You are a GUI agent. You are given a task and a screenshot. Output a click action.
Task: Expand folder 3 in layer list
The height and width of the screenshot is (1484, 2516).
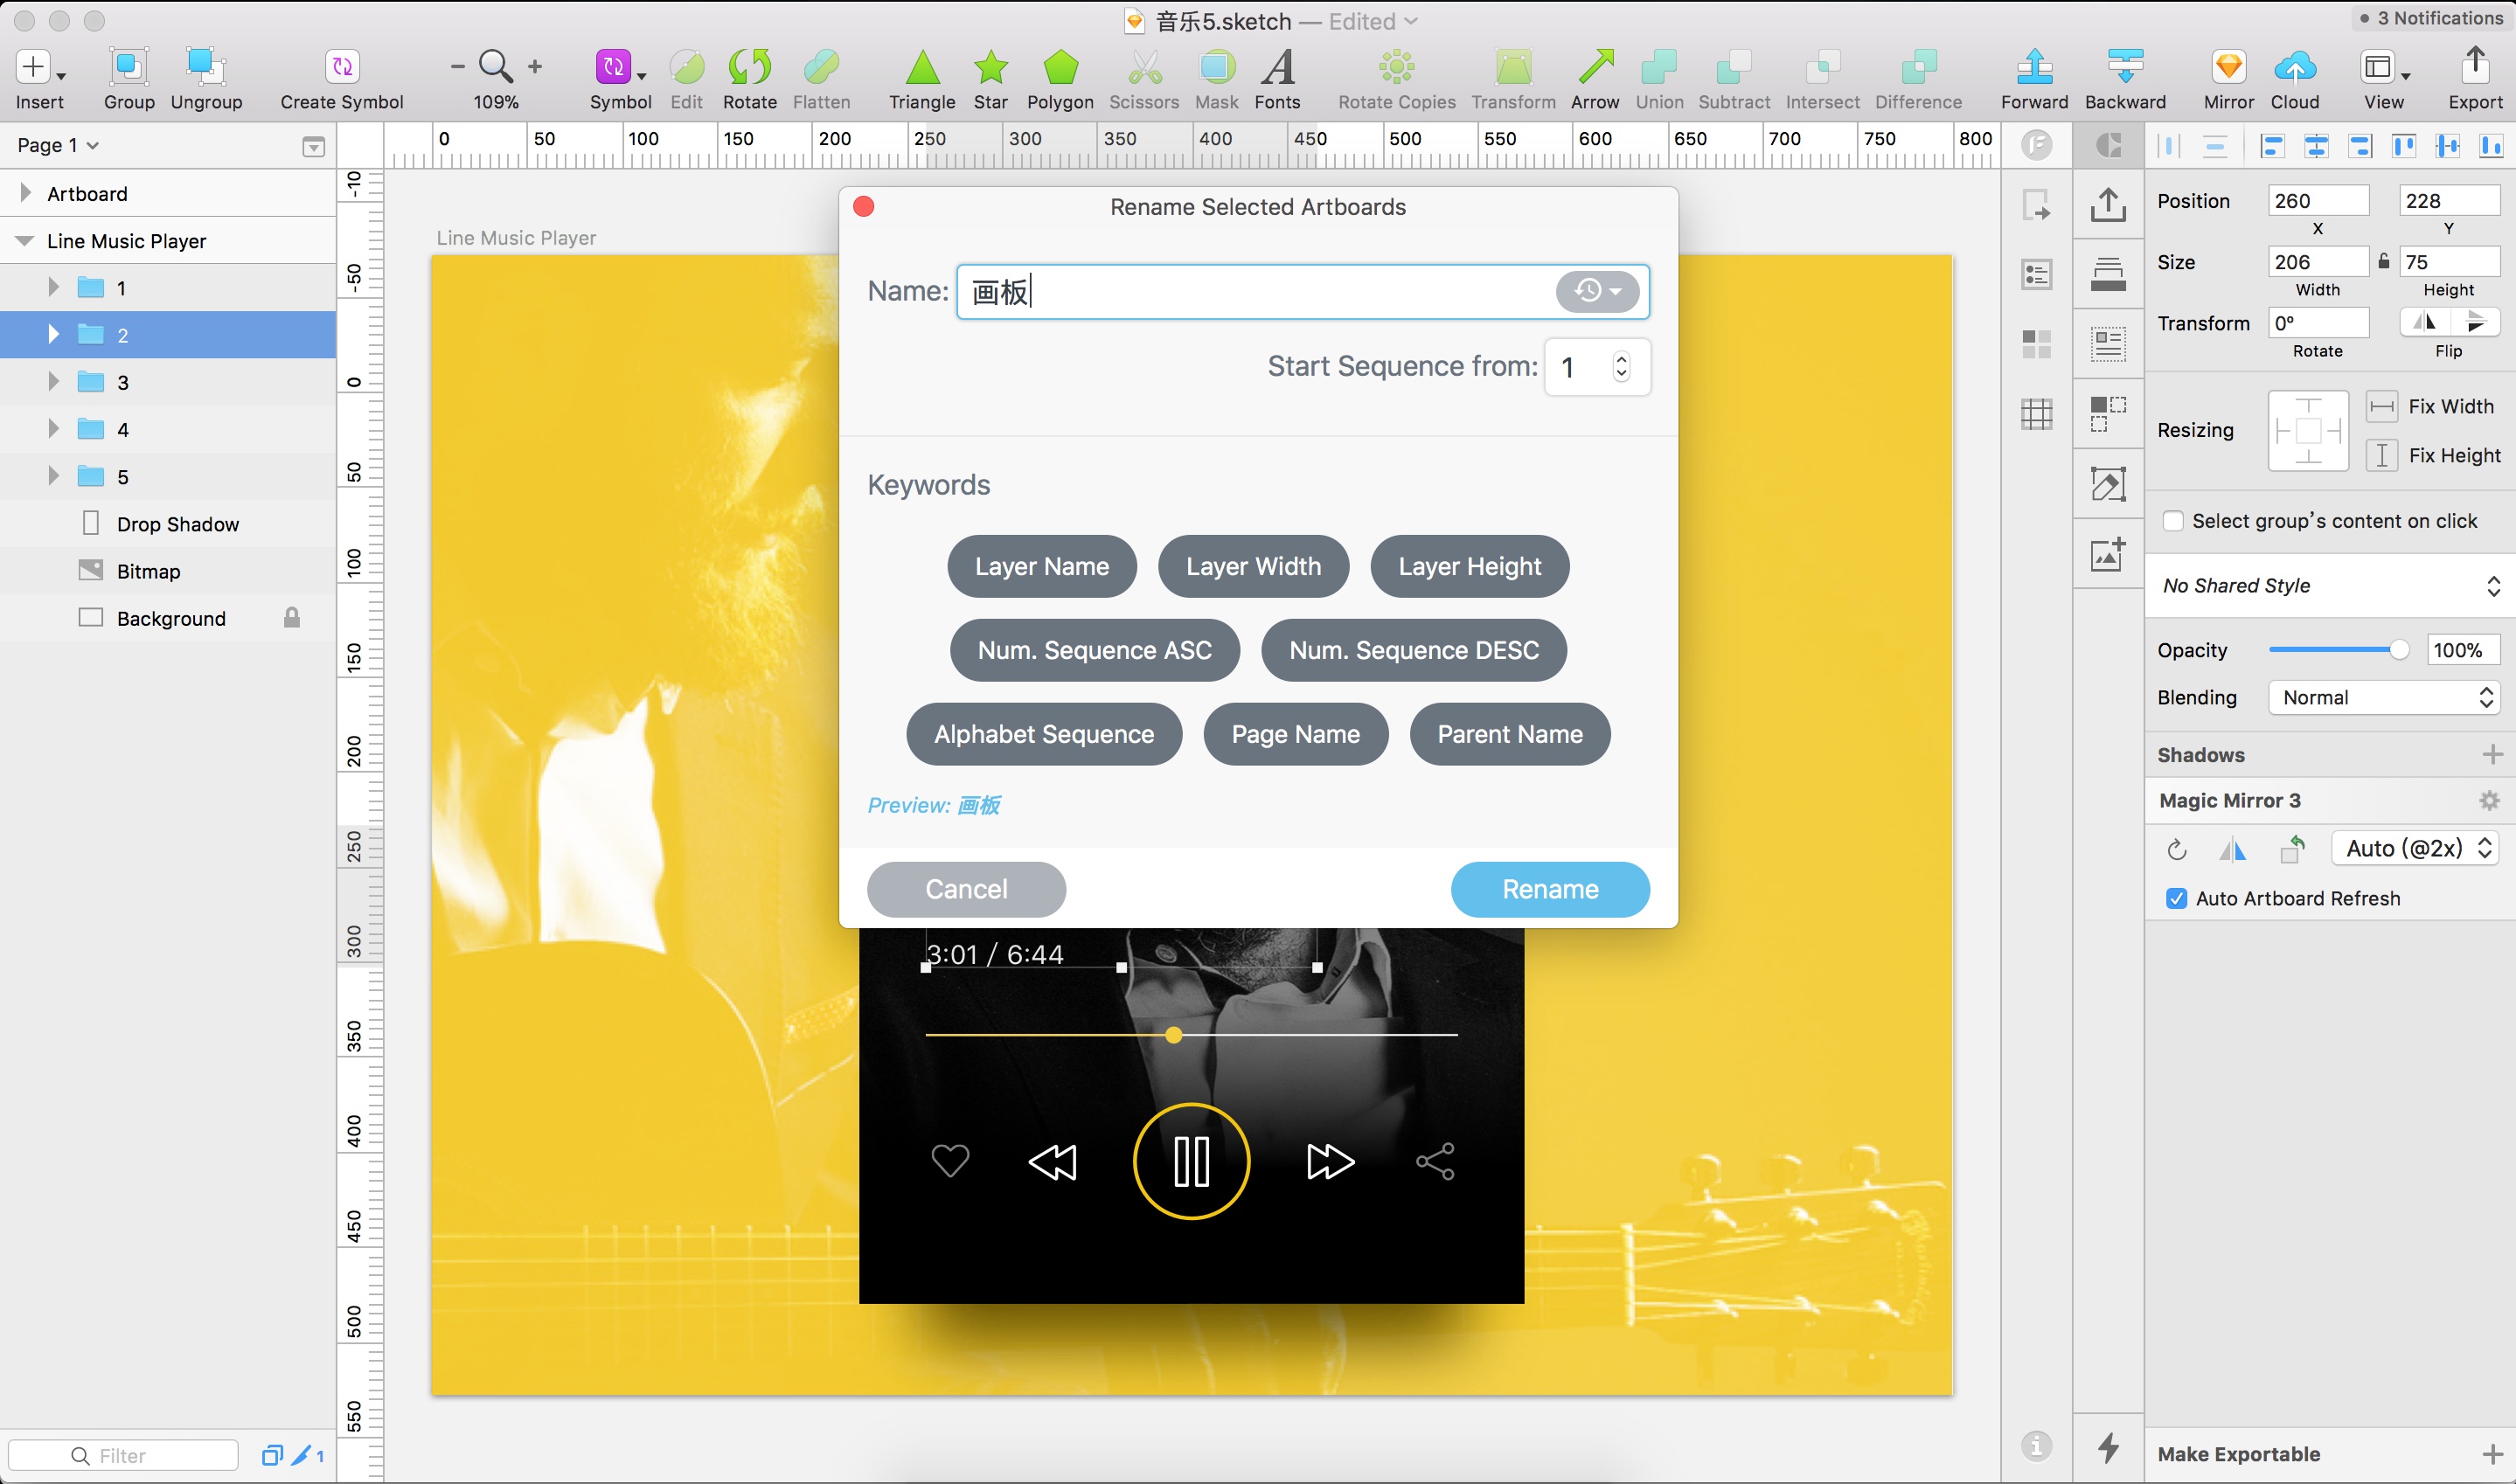pyautogui.click(x=54, y=381)
